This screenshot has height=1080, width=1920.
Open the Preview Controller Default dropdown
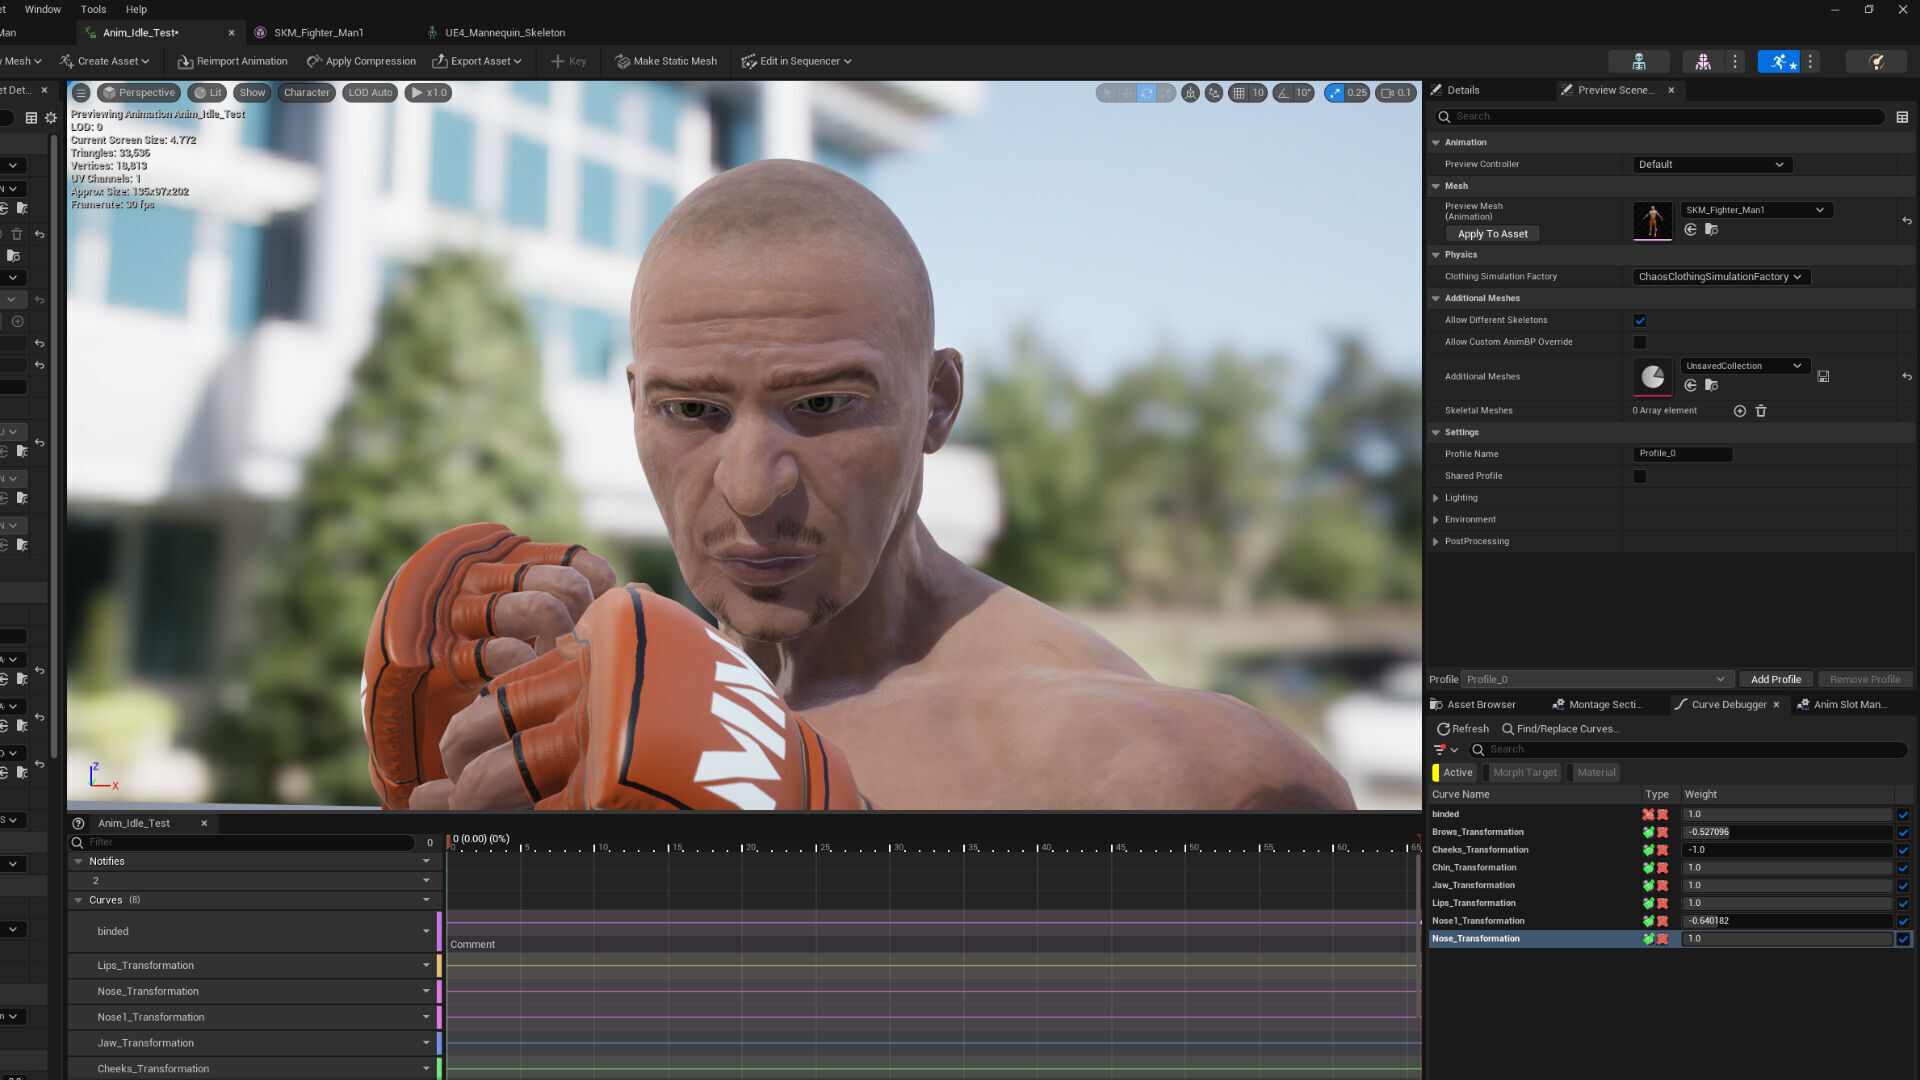tap(1711, 165)
